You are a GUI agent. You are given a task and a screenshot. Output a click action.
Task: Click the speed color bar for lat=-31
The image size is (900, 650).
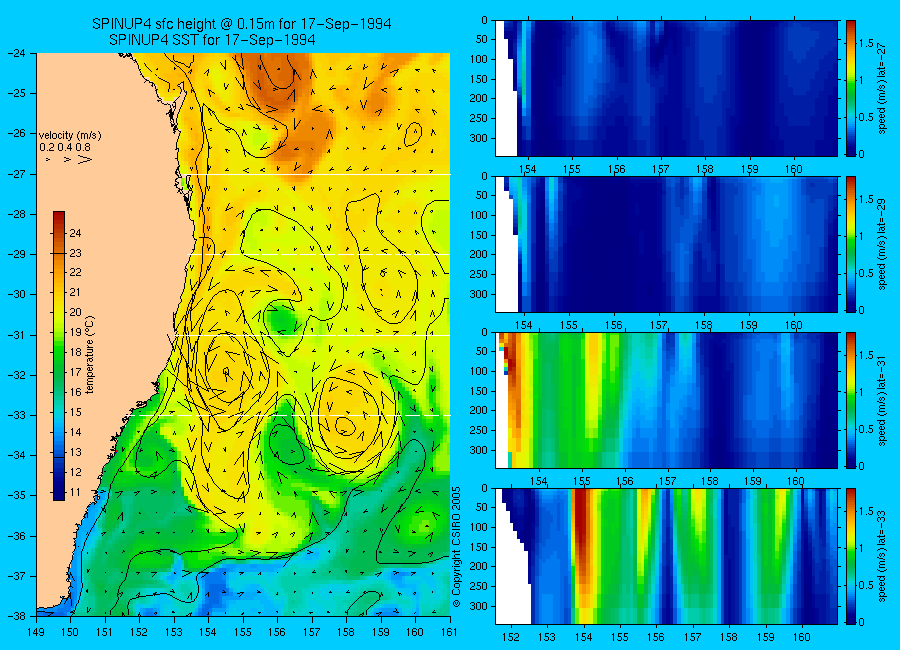(850, 400)
